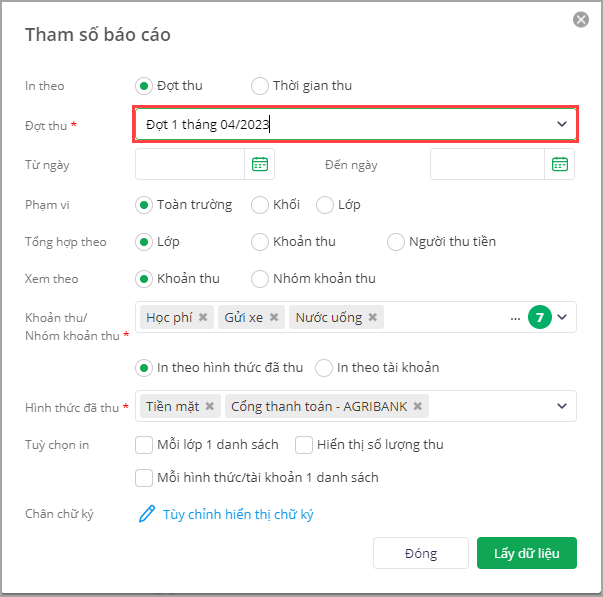
Task: Click the green 7 count badge
Action: [540, 317]
